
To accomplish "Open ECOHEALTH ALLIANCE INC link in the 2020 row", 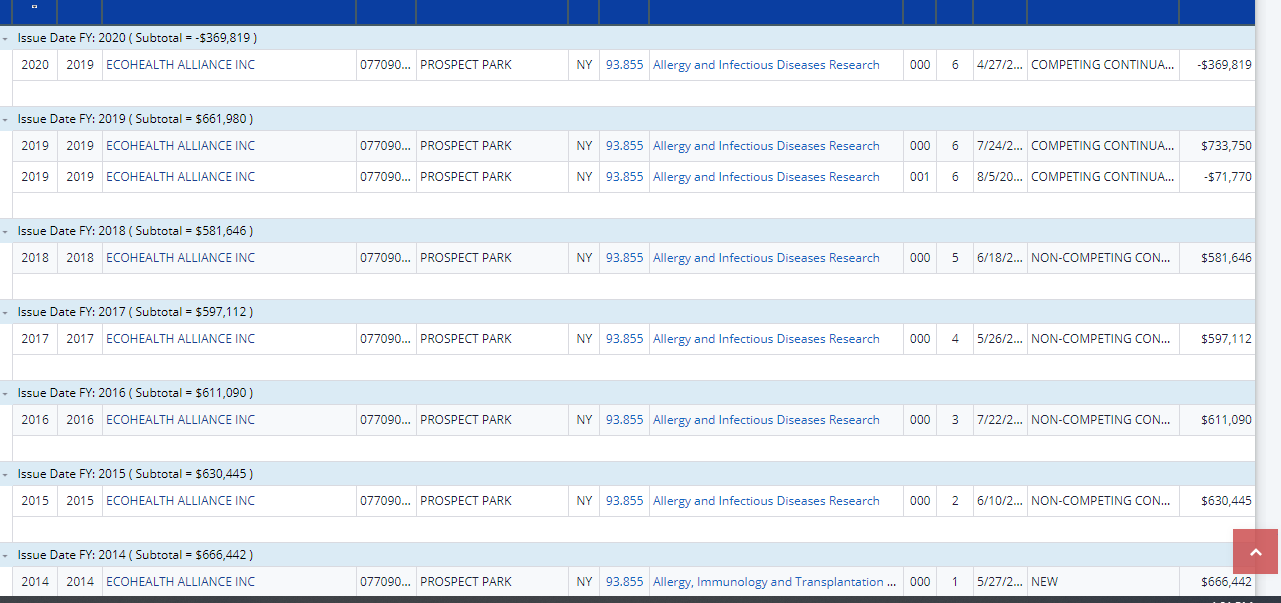I will click(x=180, y=65).
